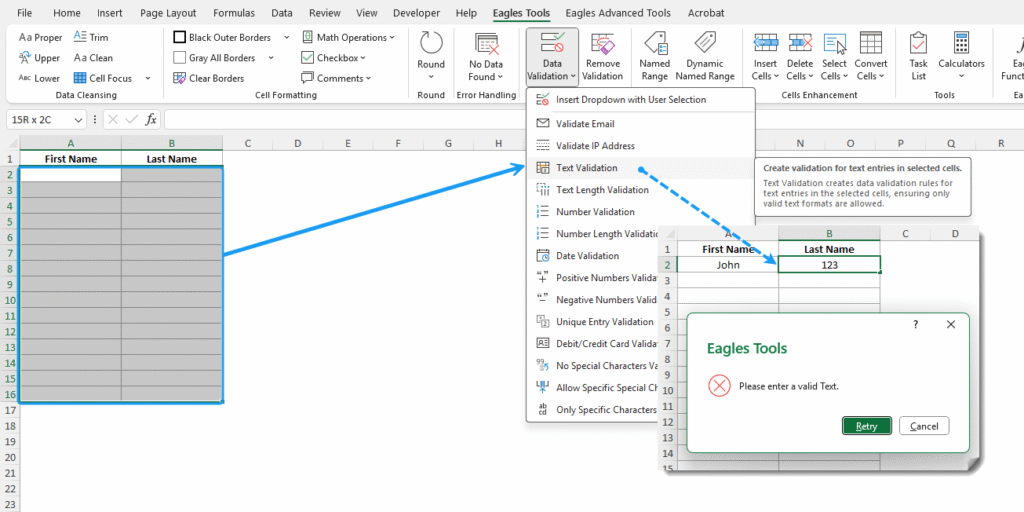The width and height of the screenshot is (1024, 512).
Task: Apply Upper case text tool
Action: [39, 57]
